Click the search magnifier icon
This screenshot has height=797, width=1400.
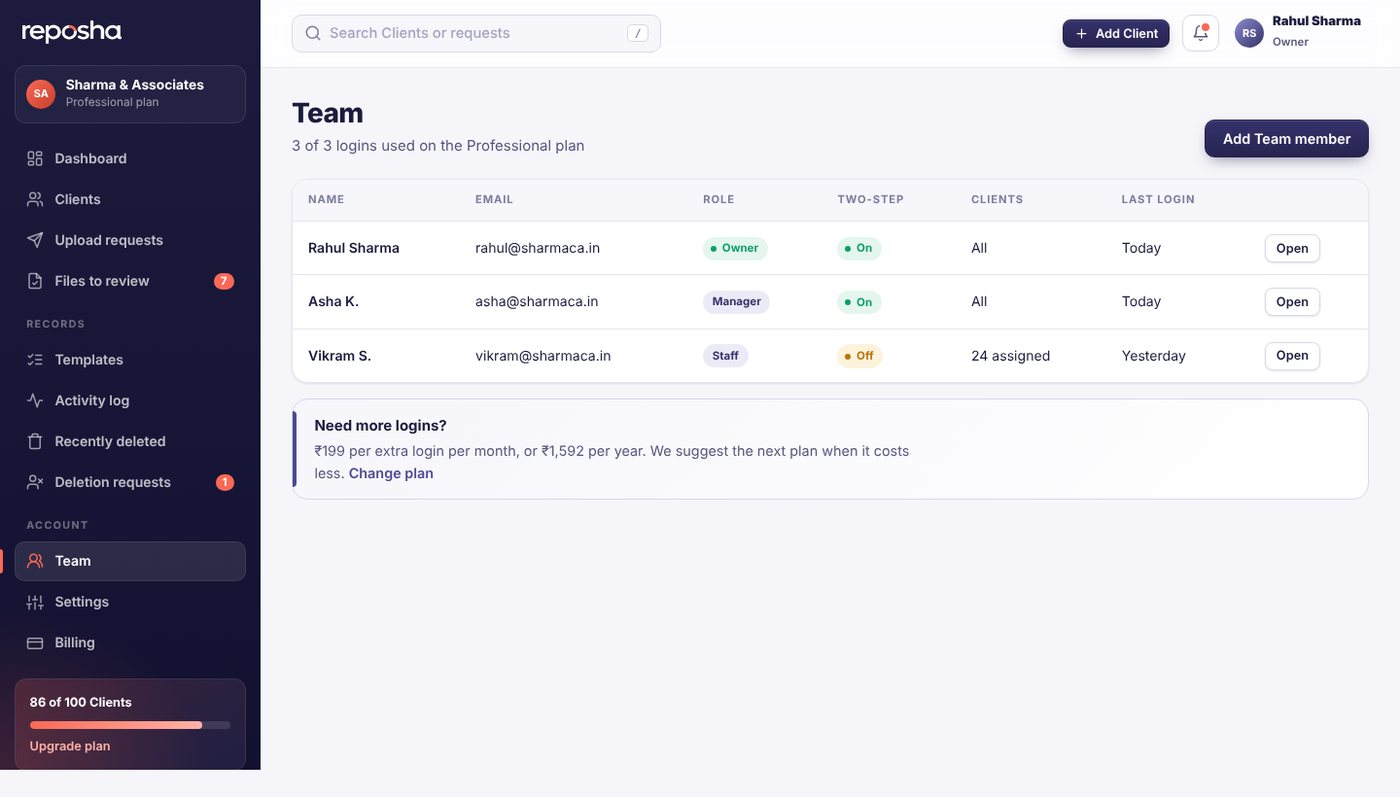click(313, 33)
